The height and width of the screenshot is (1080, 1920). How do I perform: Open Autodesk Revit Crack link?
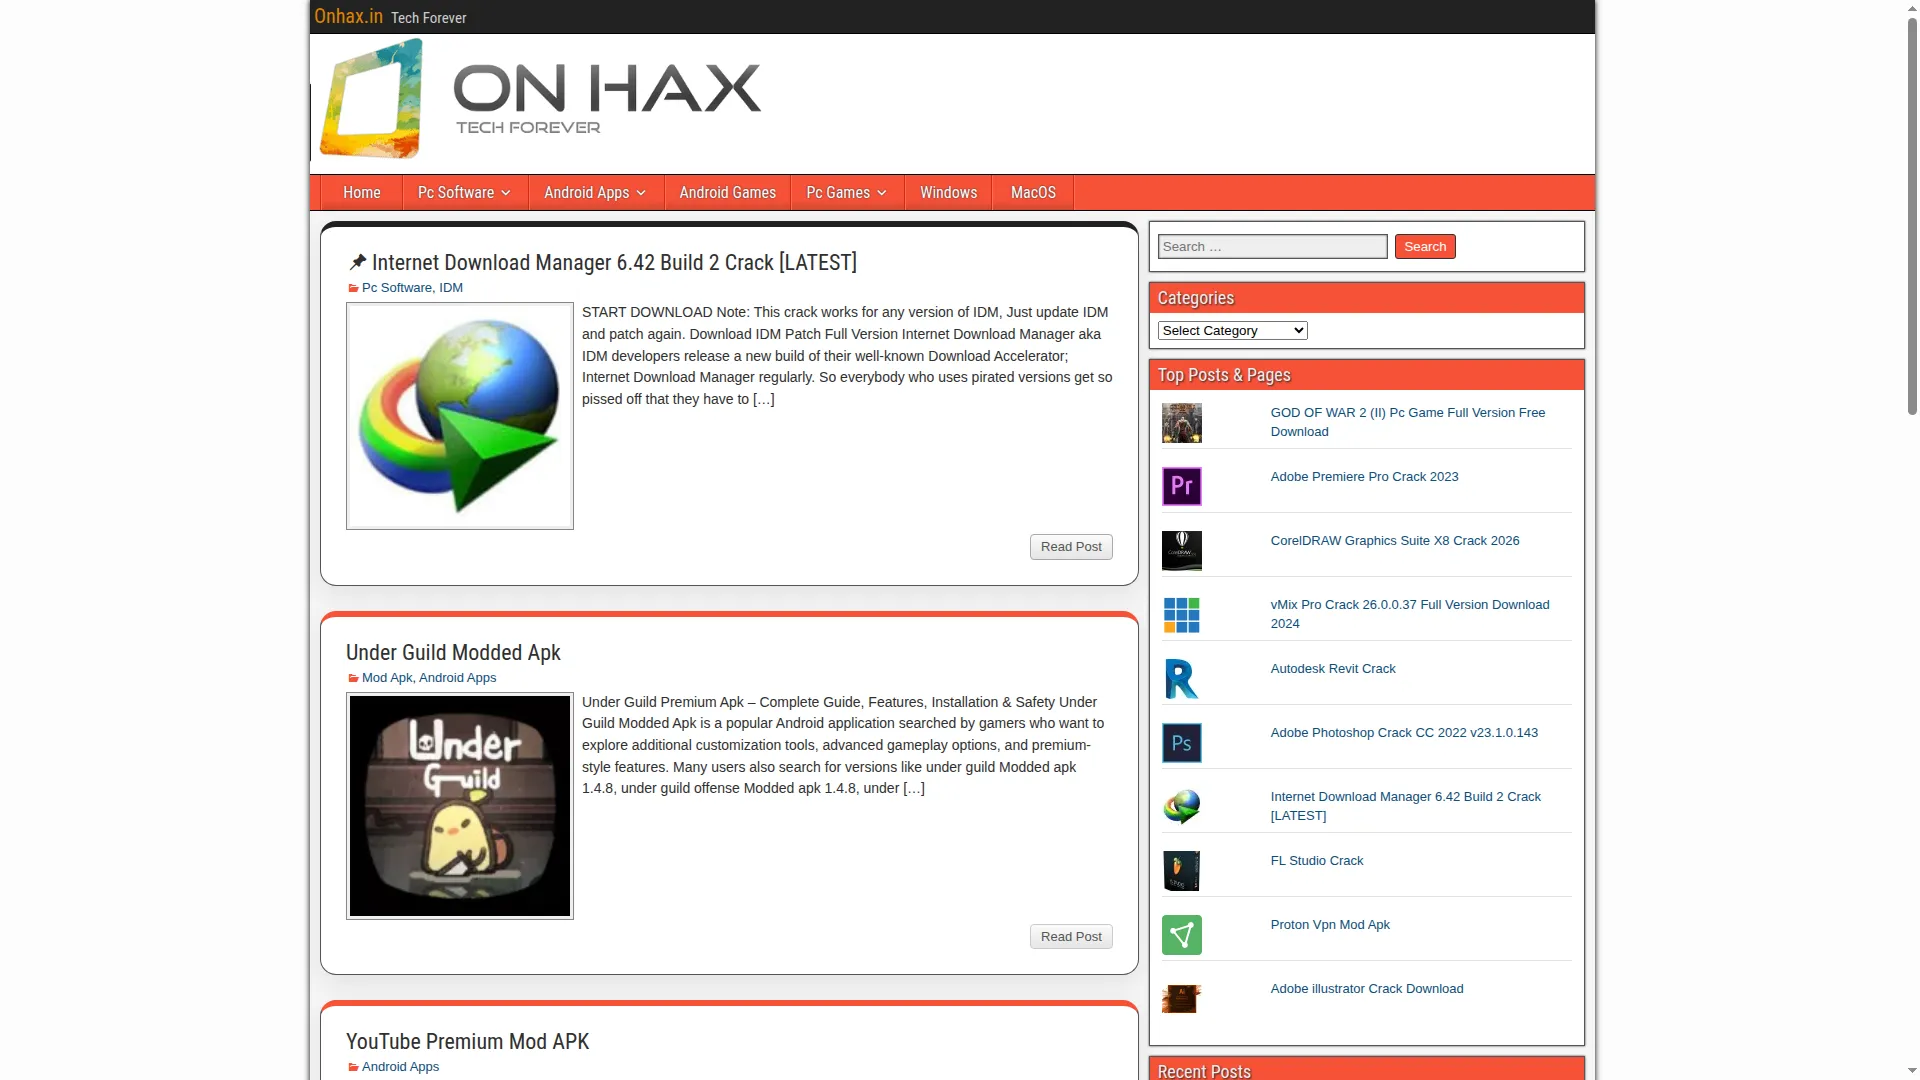click(1333, 669)
